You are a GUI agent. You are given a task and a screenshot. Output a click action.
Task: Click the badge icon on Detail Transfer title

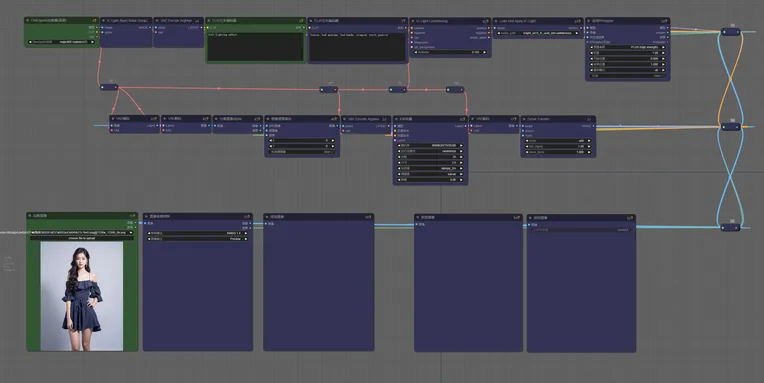pyautogui.click(x=589, y=119)
